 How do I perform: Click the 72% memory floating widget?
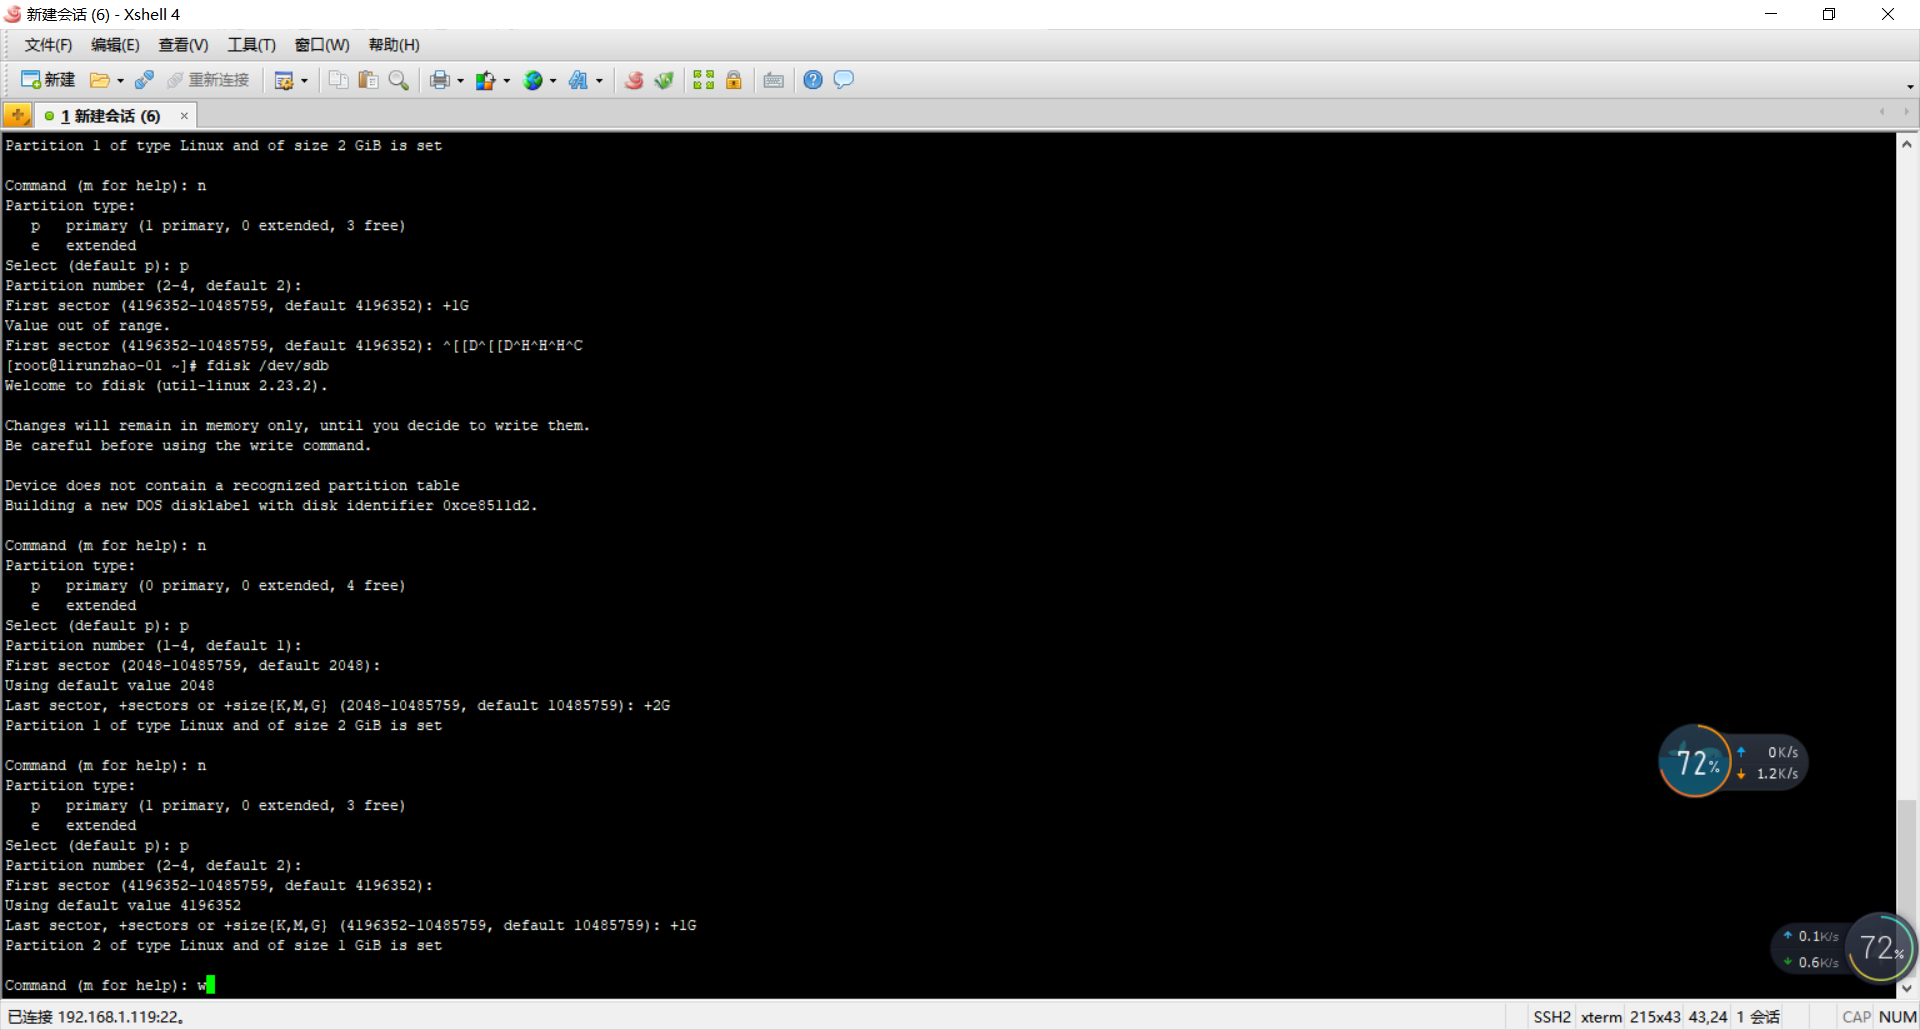click(x=1695, y=762)
